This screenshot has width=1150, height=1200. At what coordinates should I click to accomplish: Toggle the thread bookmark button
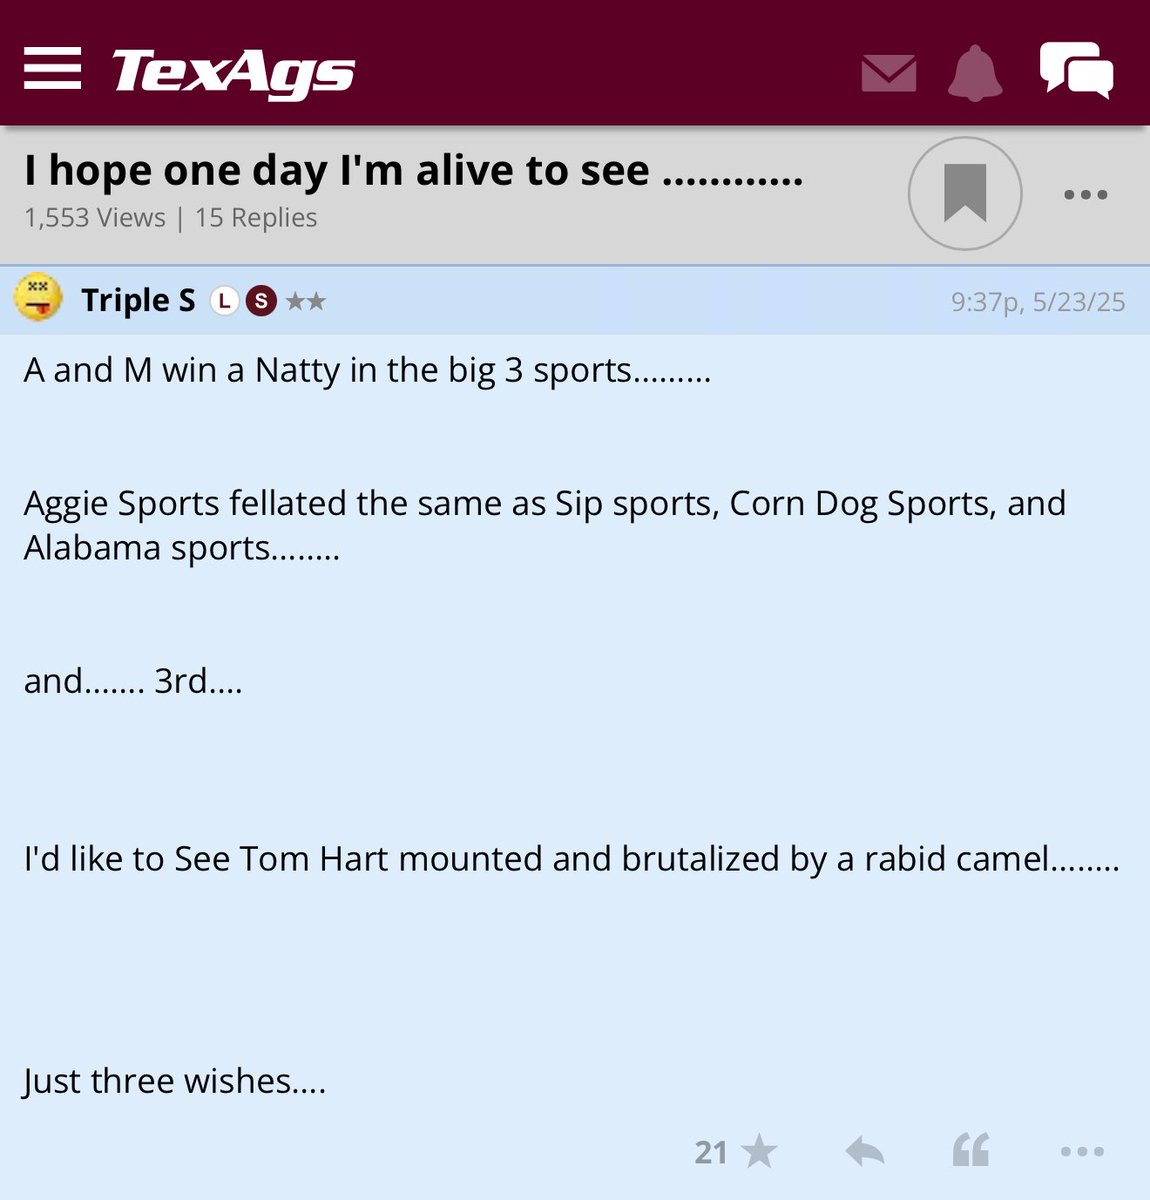pyautogui.click(x=964, y=193)
